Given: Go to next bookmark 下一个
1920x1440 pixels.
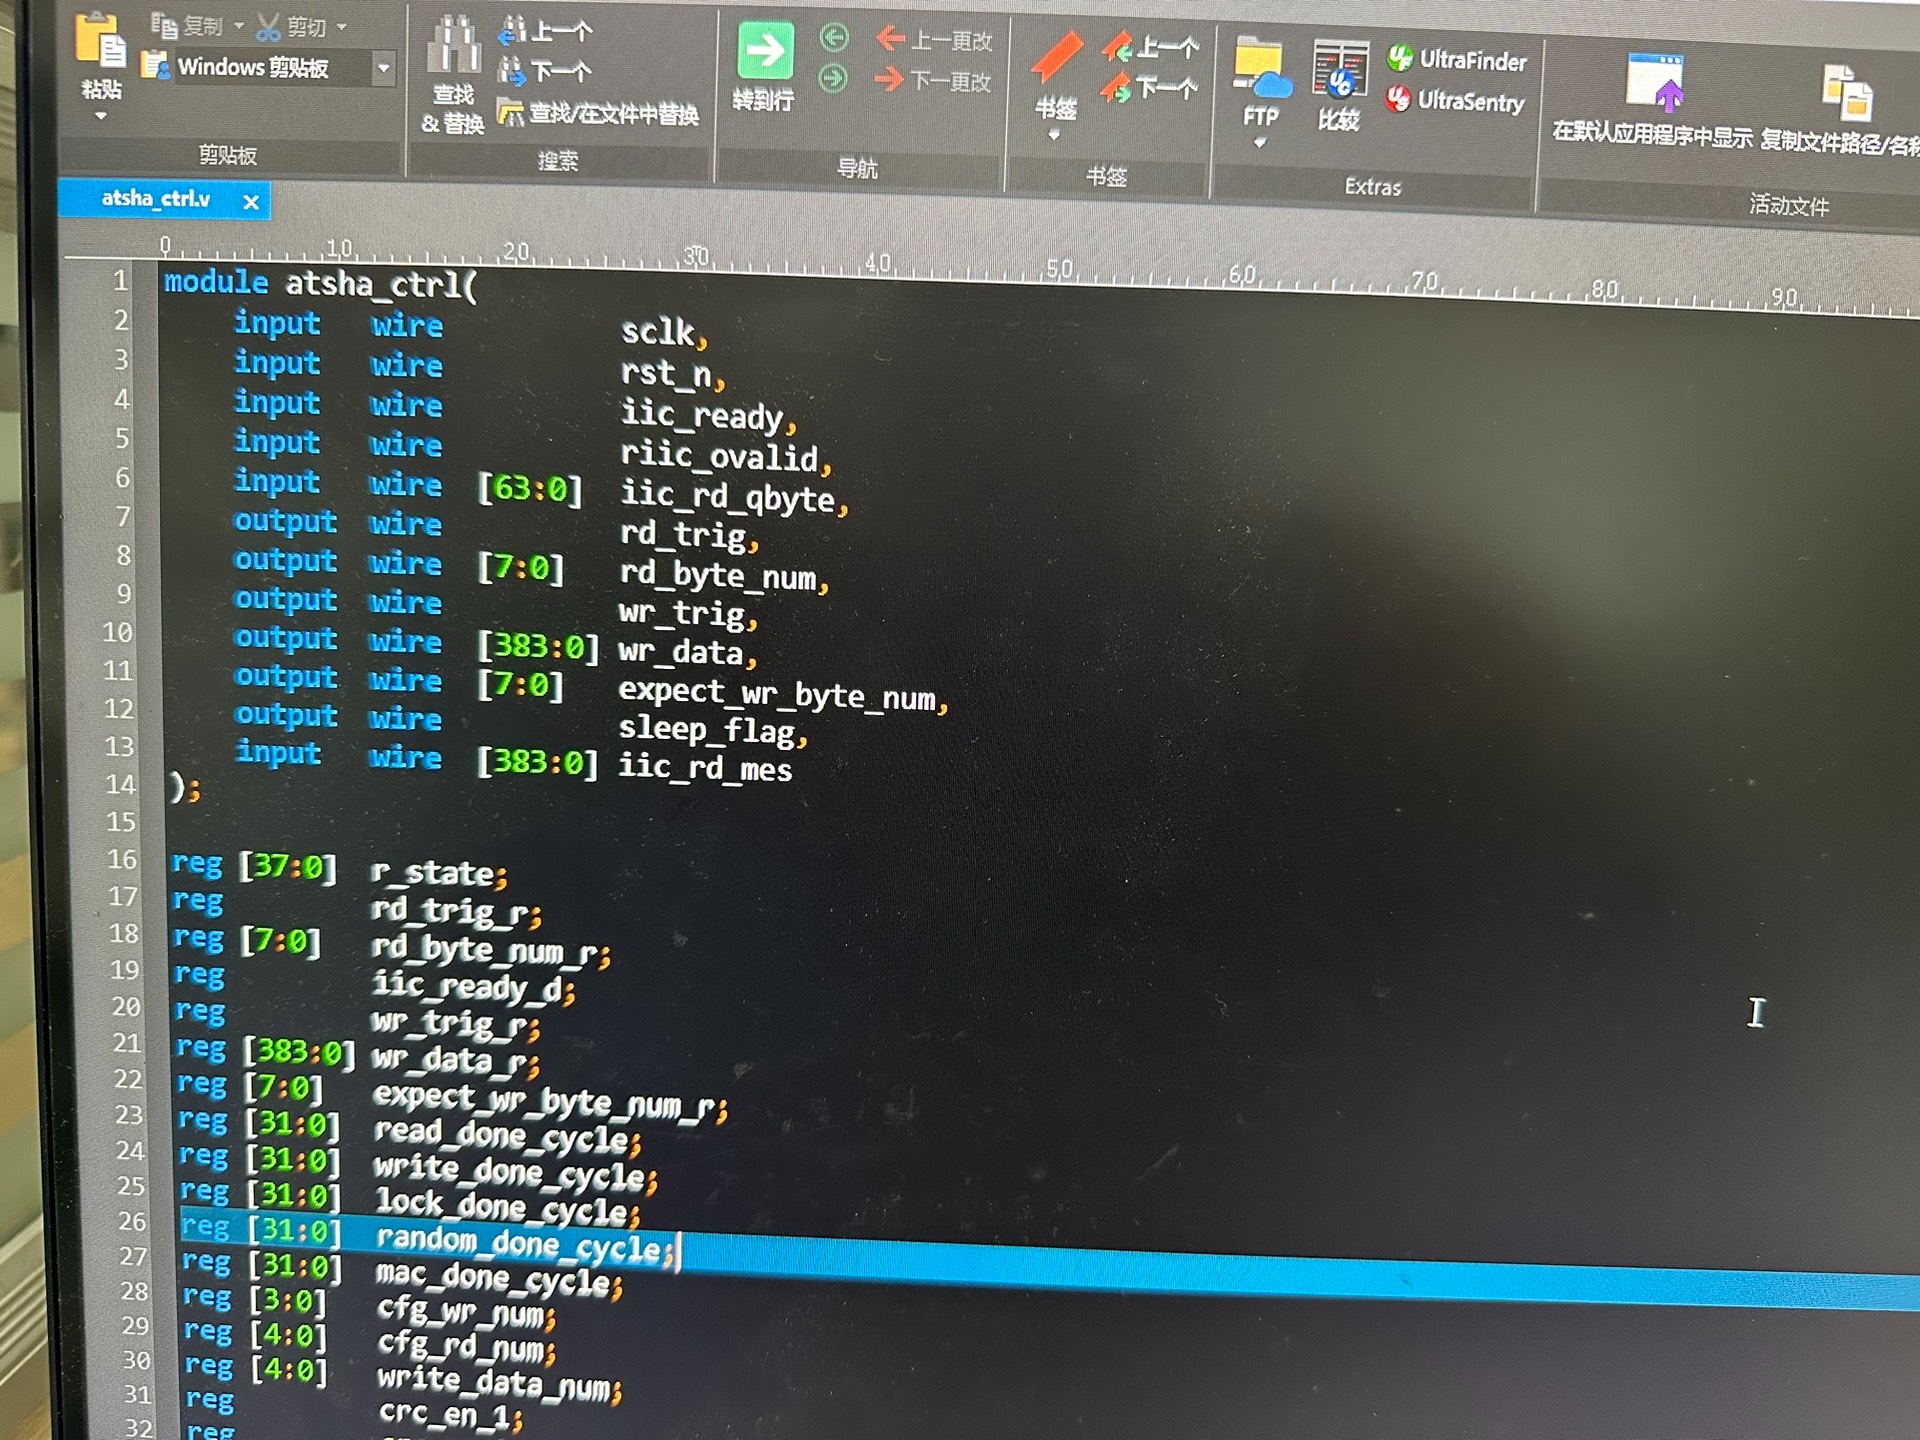Looking at the screenshot, I should click(x=1149, y=89).
